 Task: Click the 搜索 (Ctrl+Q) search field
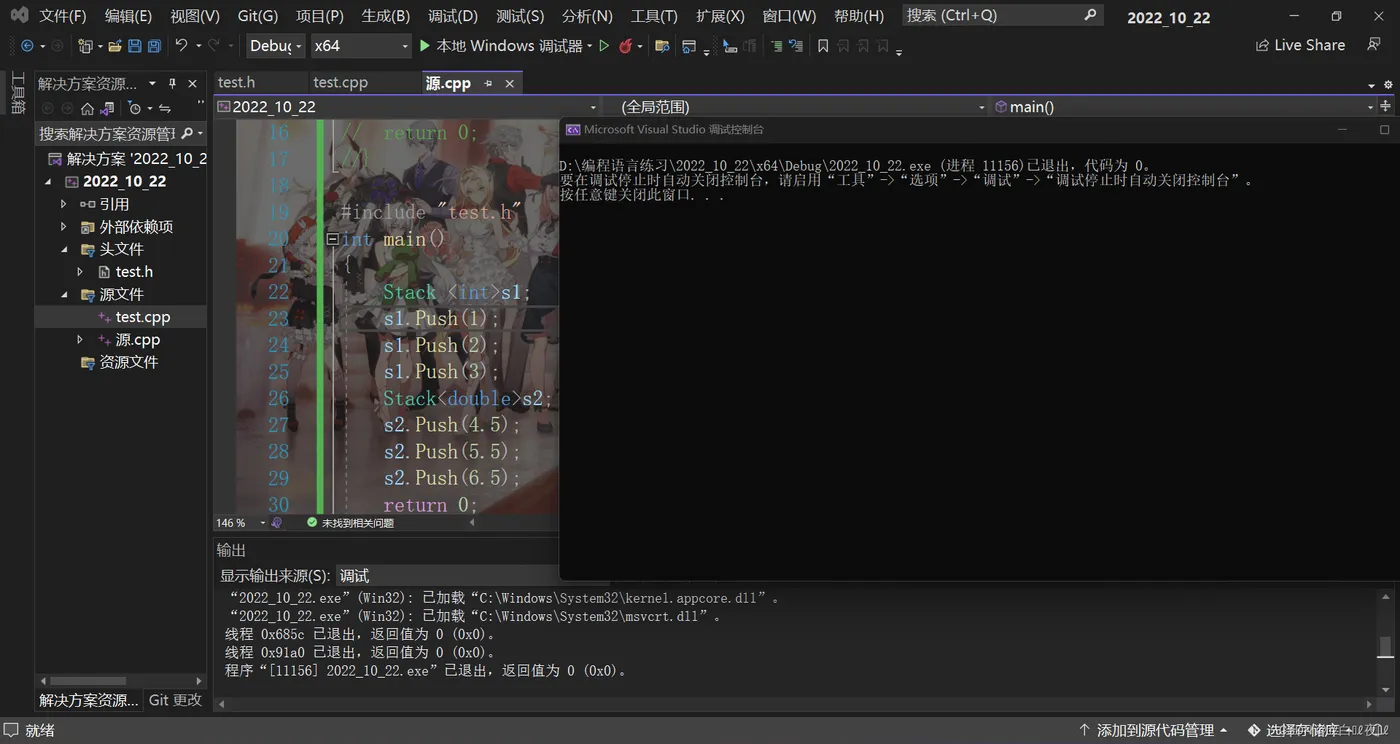[1002, 15]
